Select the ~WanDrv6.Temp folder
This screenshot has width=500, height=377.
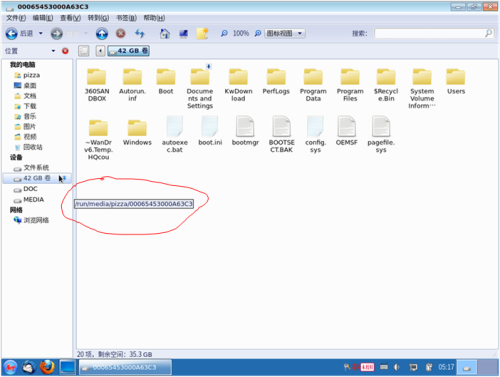click(98, 140)
